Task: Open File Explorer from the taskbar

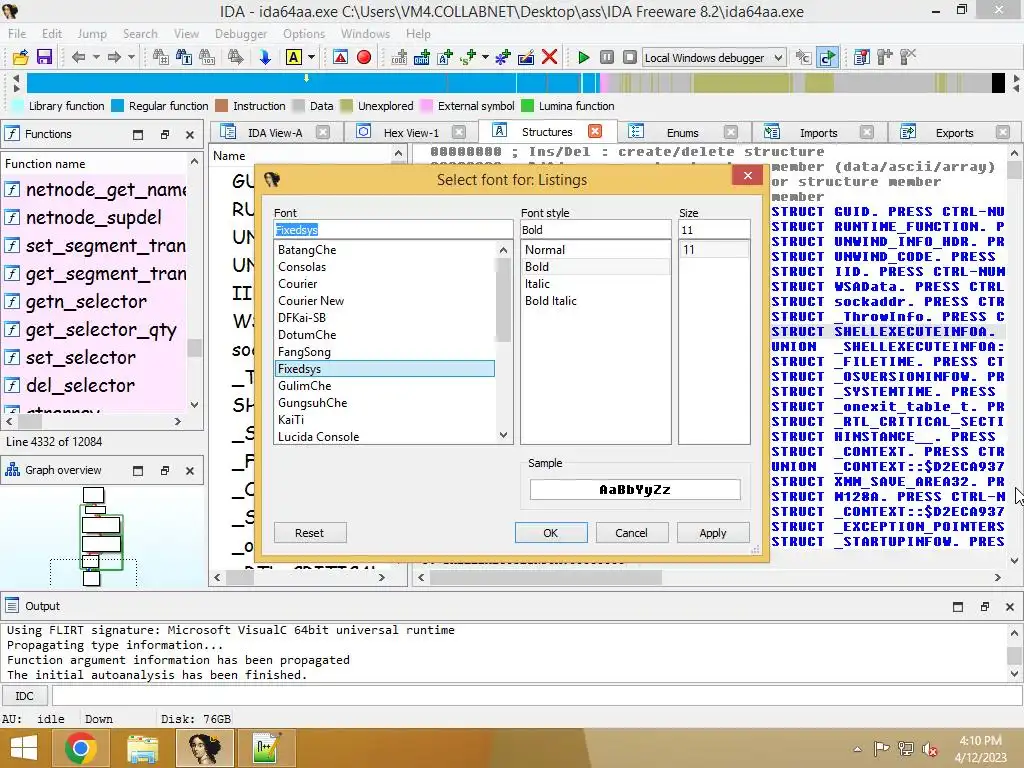Action: (x=142, y=748)
